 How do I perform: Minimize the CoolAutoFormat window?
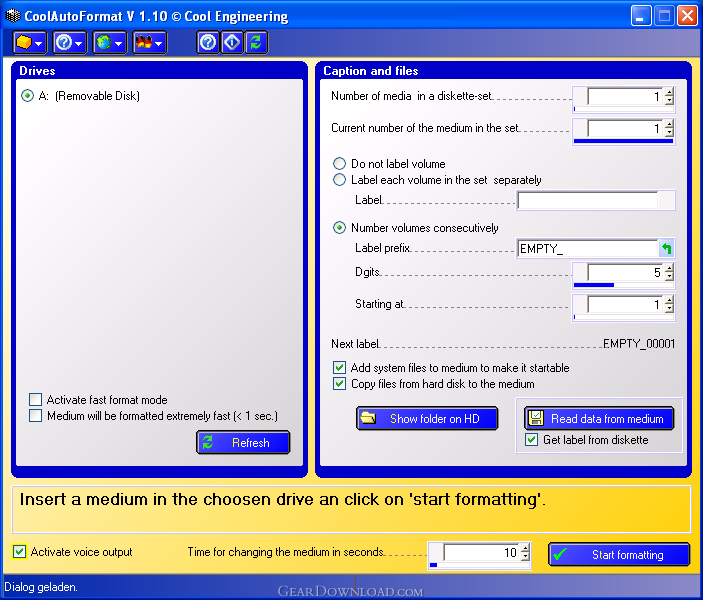click(640, 17)
